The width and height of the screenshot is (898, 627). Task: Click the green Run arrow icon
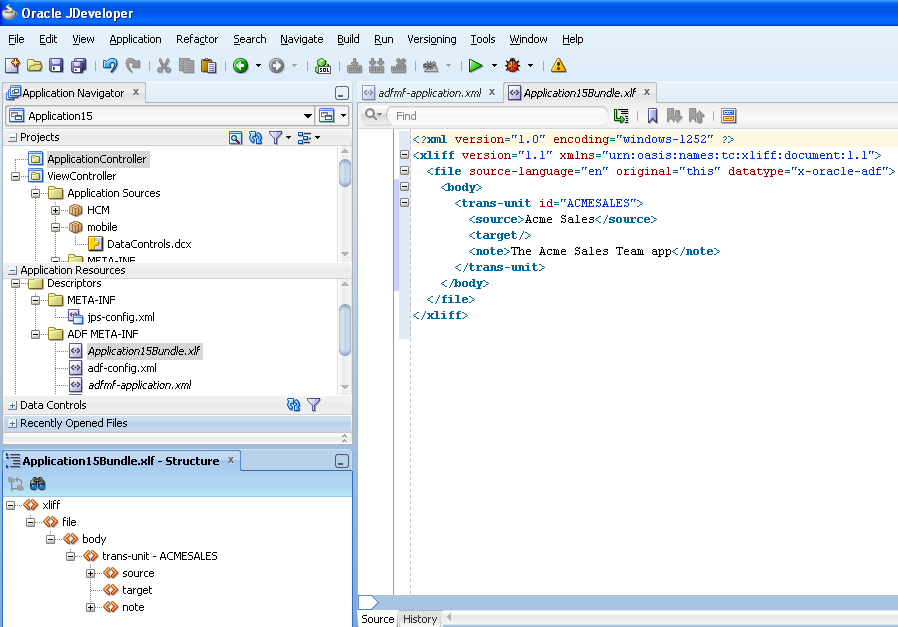coord(475,66)
